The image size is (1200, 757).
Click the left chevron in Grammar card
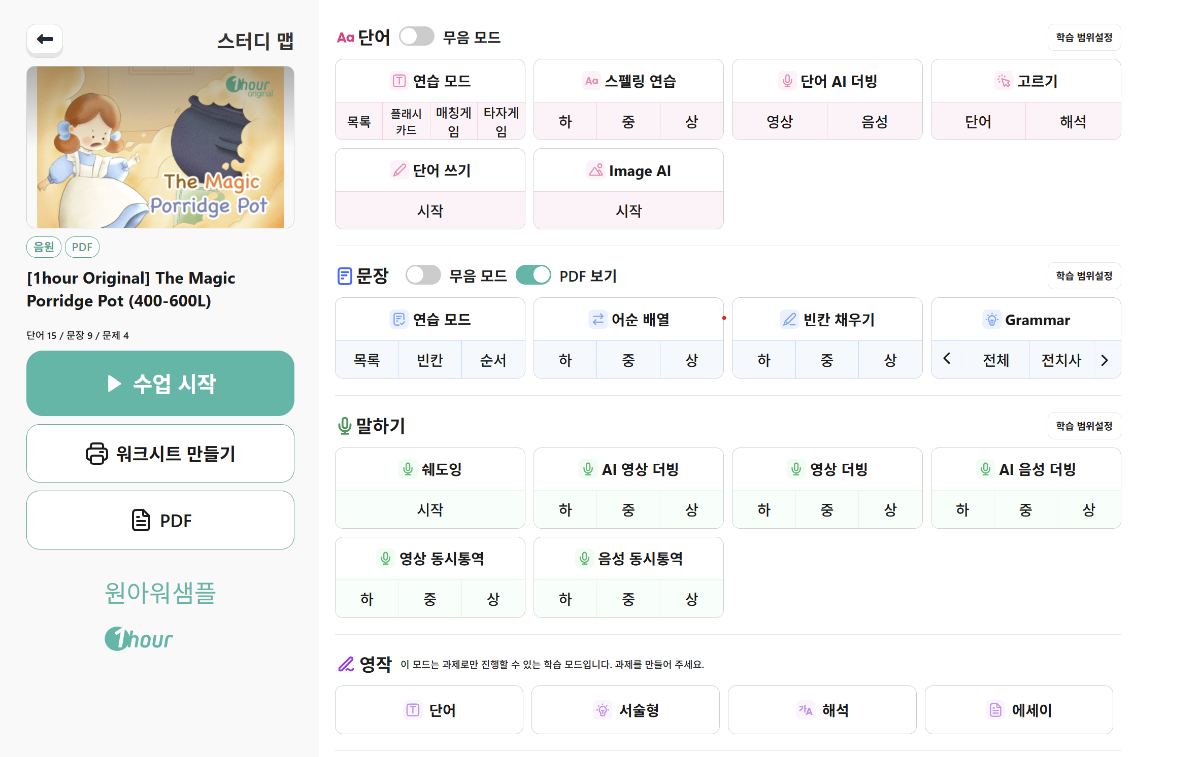(x=947, y=360)
